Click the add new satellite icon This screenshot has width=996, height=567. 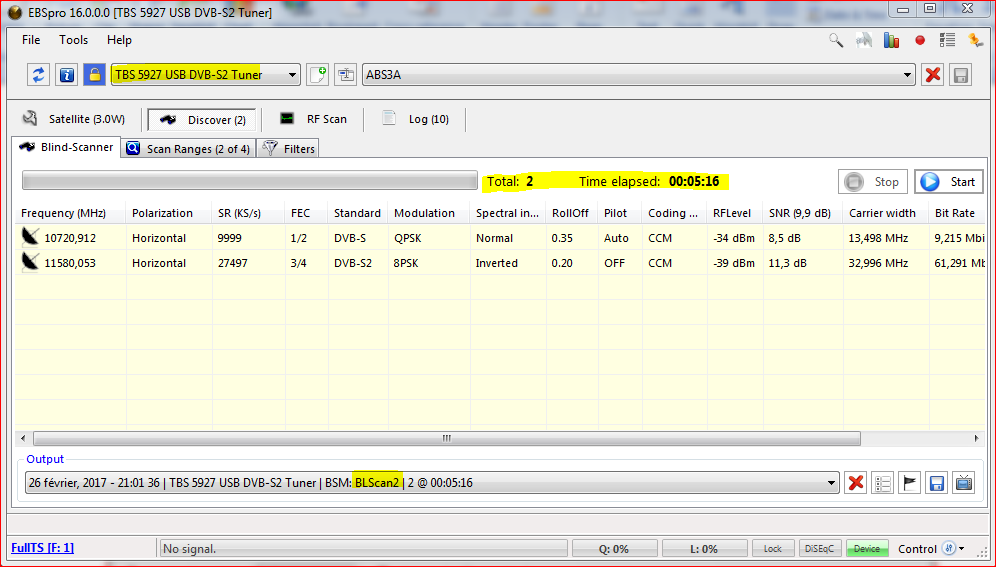(317, 75)
